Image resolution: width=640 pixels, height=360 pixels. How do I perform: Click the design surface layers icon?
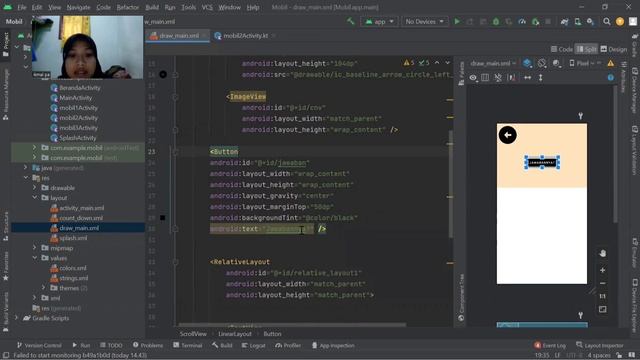click(527, 63)
